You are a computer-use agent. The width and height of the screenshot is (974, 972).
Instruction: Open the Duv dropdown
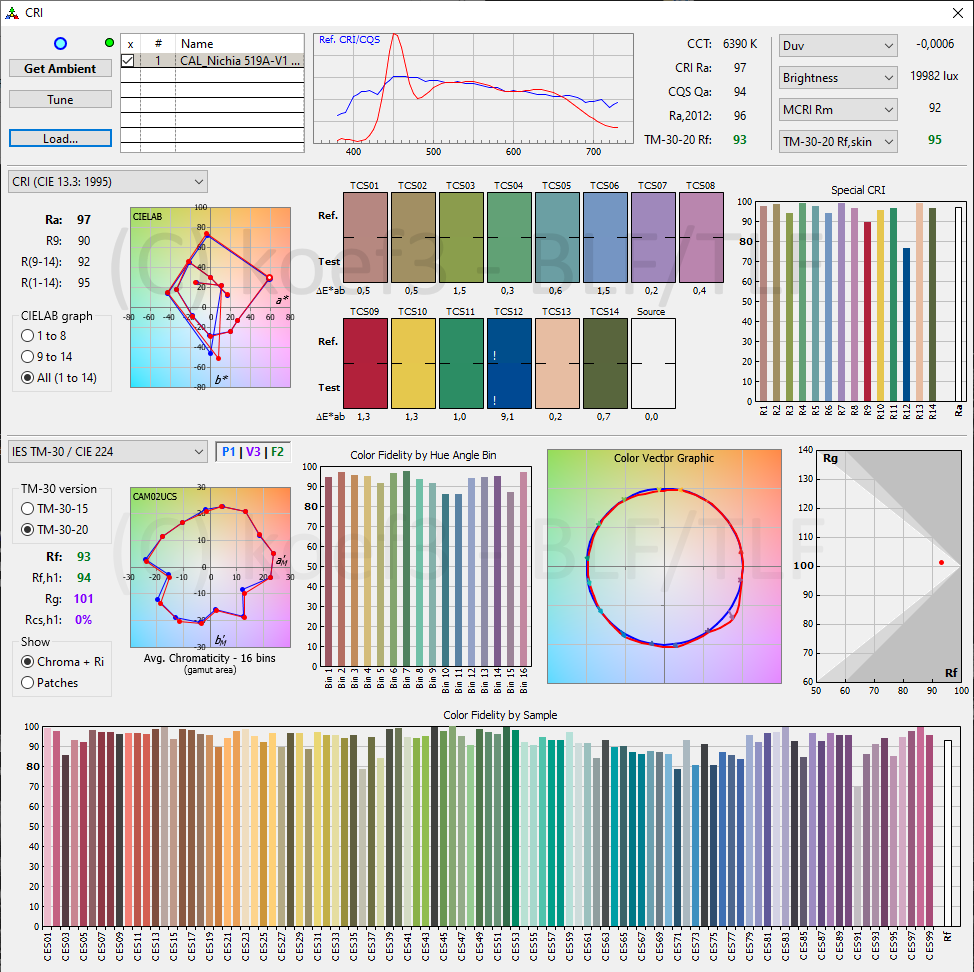[x=837, y=46]
